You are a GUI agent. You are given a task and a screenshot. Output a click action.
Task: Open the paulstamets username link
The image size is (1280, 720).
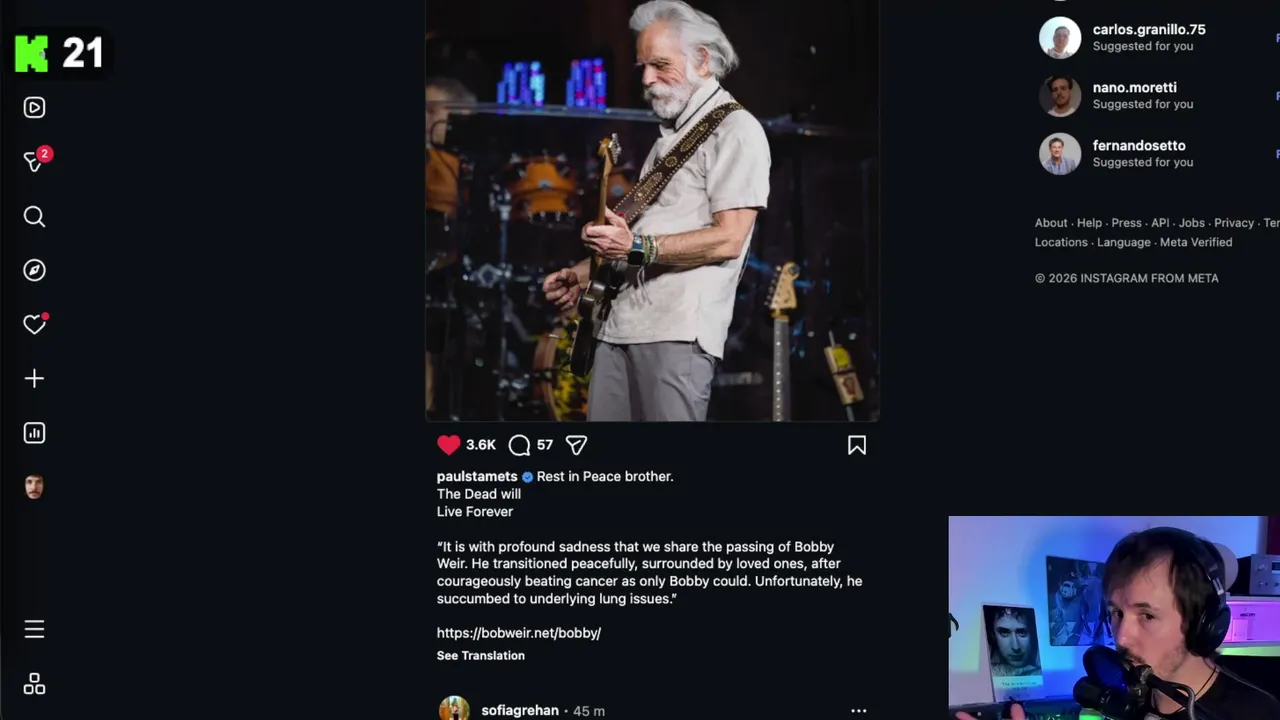coord(477,477)
